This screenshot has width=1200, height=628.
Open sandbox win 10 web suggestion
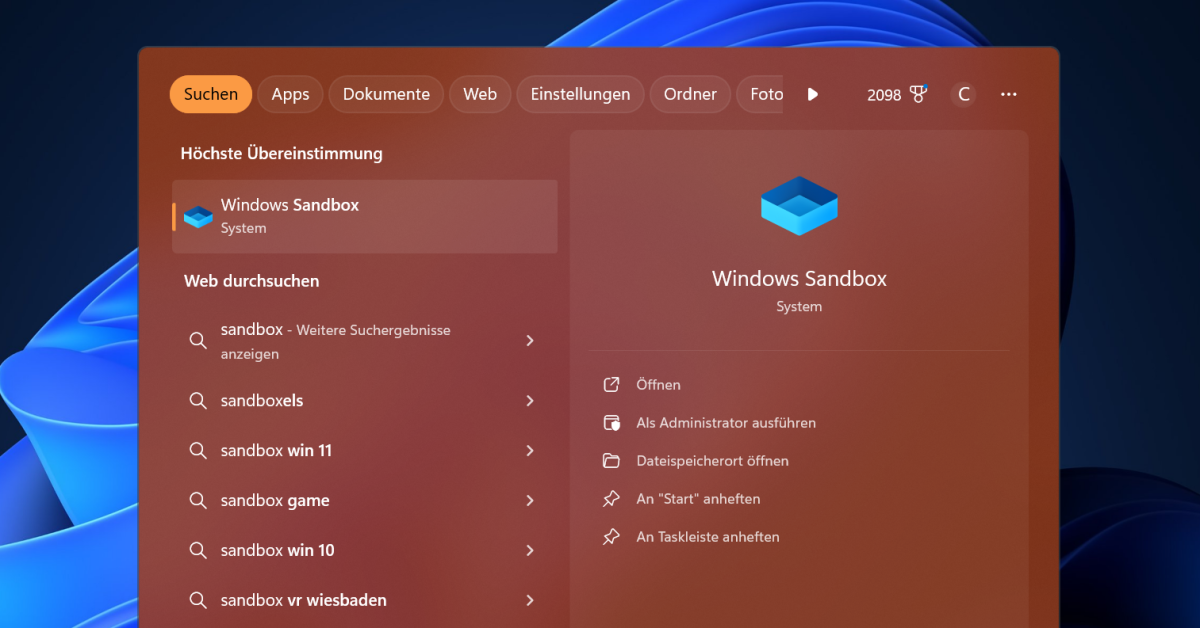coord(278,551)
